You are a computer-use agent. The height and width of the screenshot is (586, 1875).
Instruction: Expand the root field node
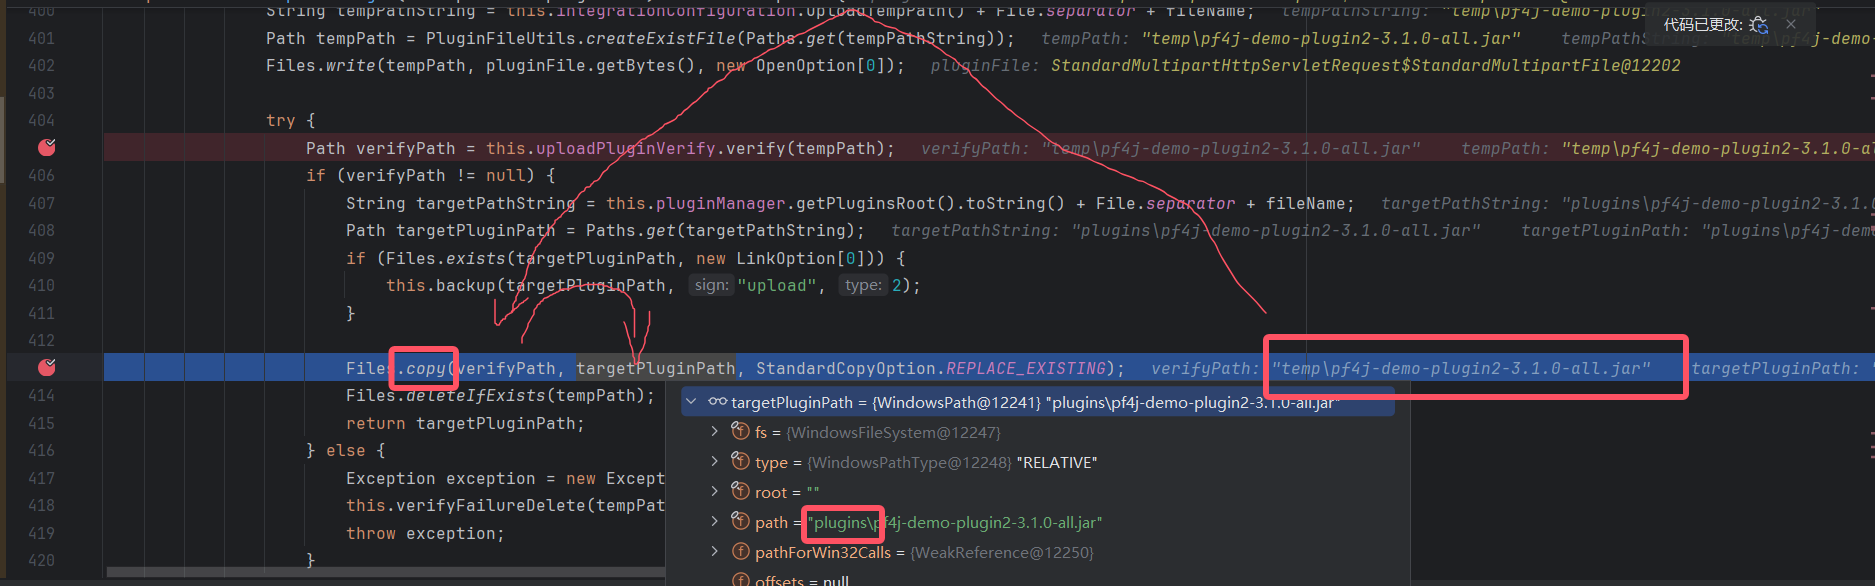714,492
